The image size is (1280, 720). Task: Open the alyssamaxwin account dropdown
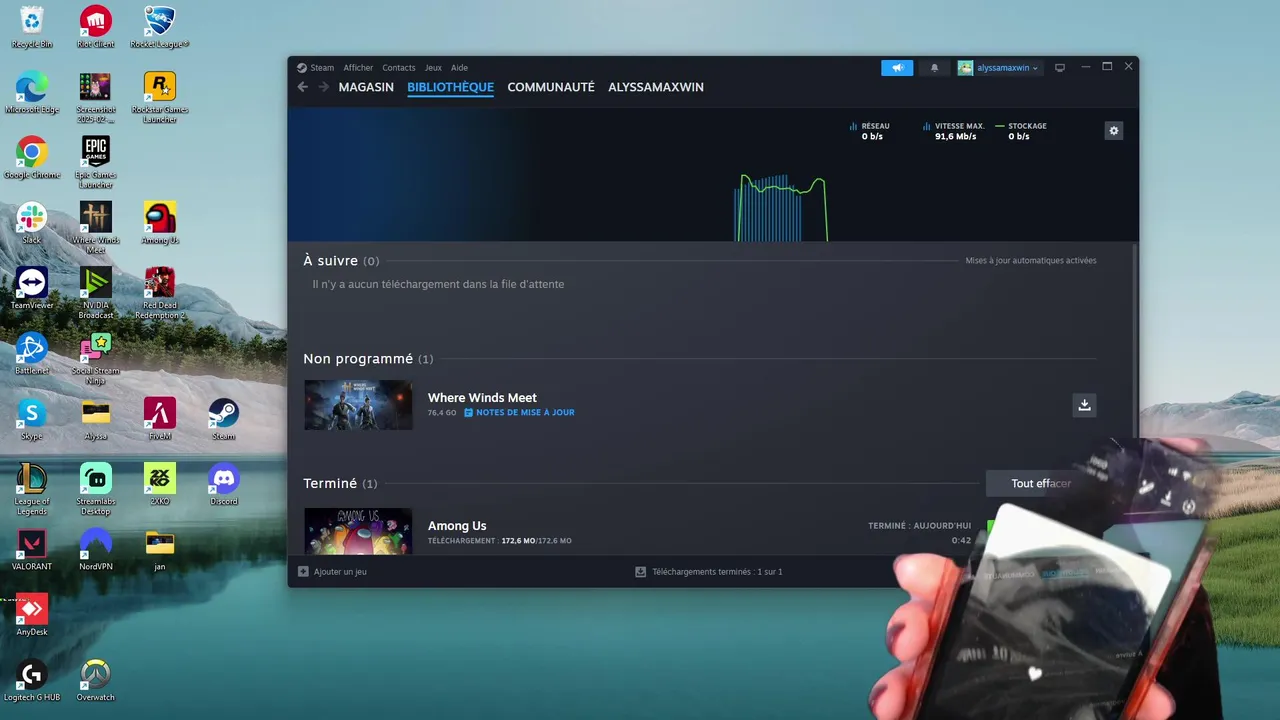coord(999,68)
